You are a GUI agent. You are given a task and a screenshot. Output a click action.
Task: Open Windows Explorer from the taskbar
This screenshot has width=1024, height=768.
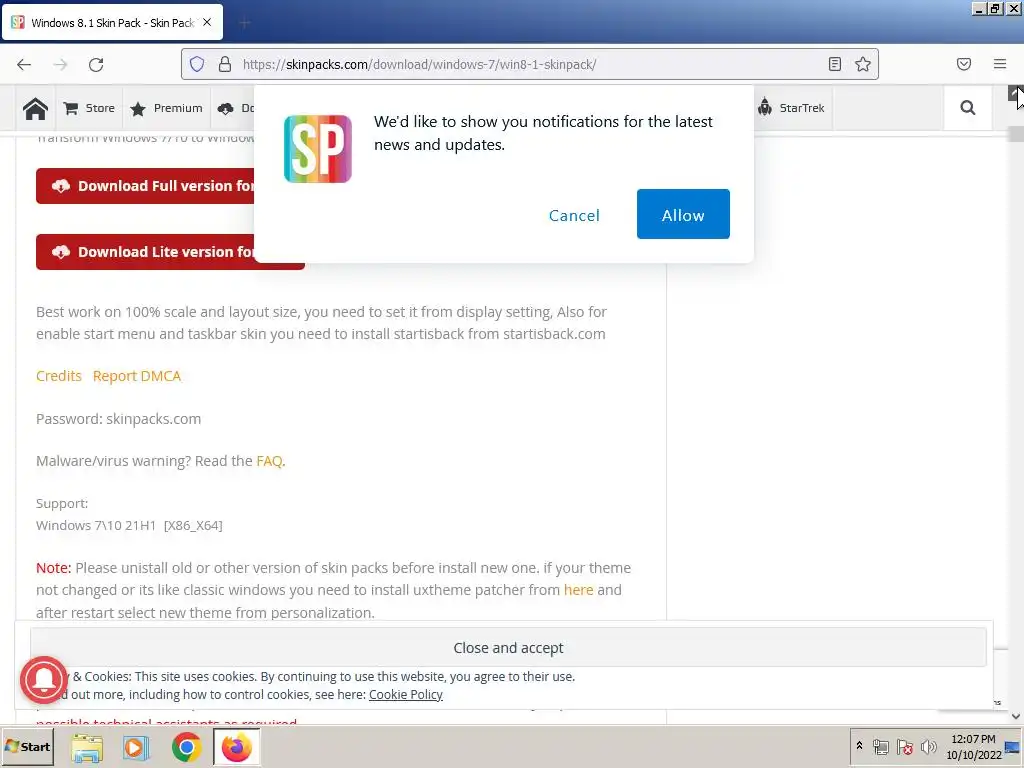[87, 746]
